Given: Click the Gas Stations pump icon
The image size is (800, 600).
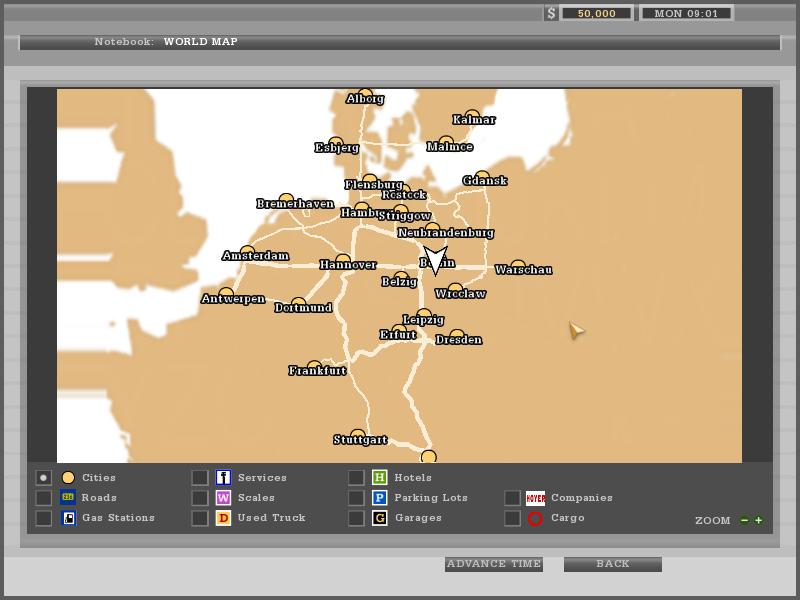Looking at the screenshot, I should (68, 518).
